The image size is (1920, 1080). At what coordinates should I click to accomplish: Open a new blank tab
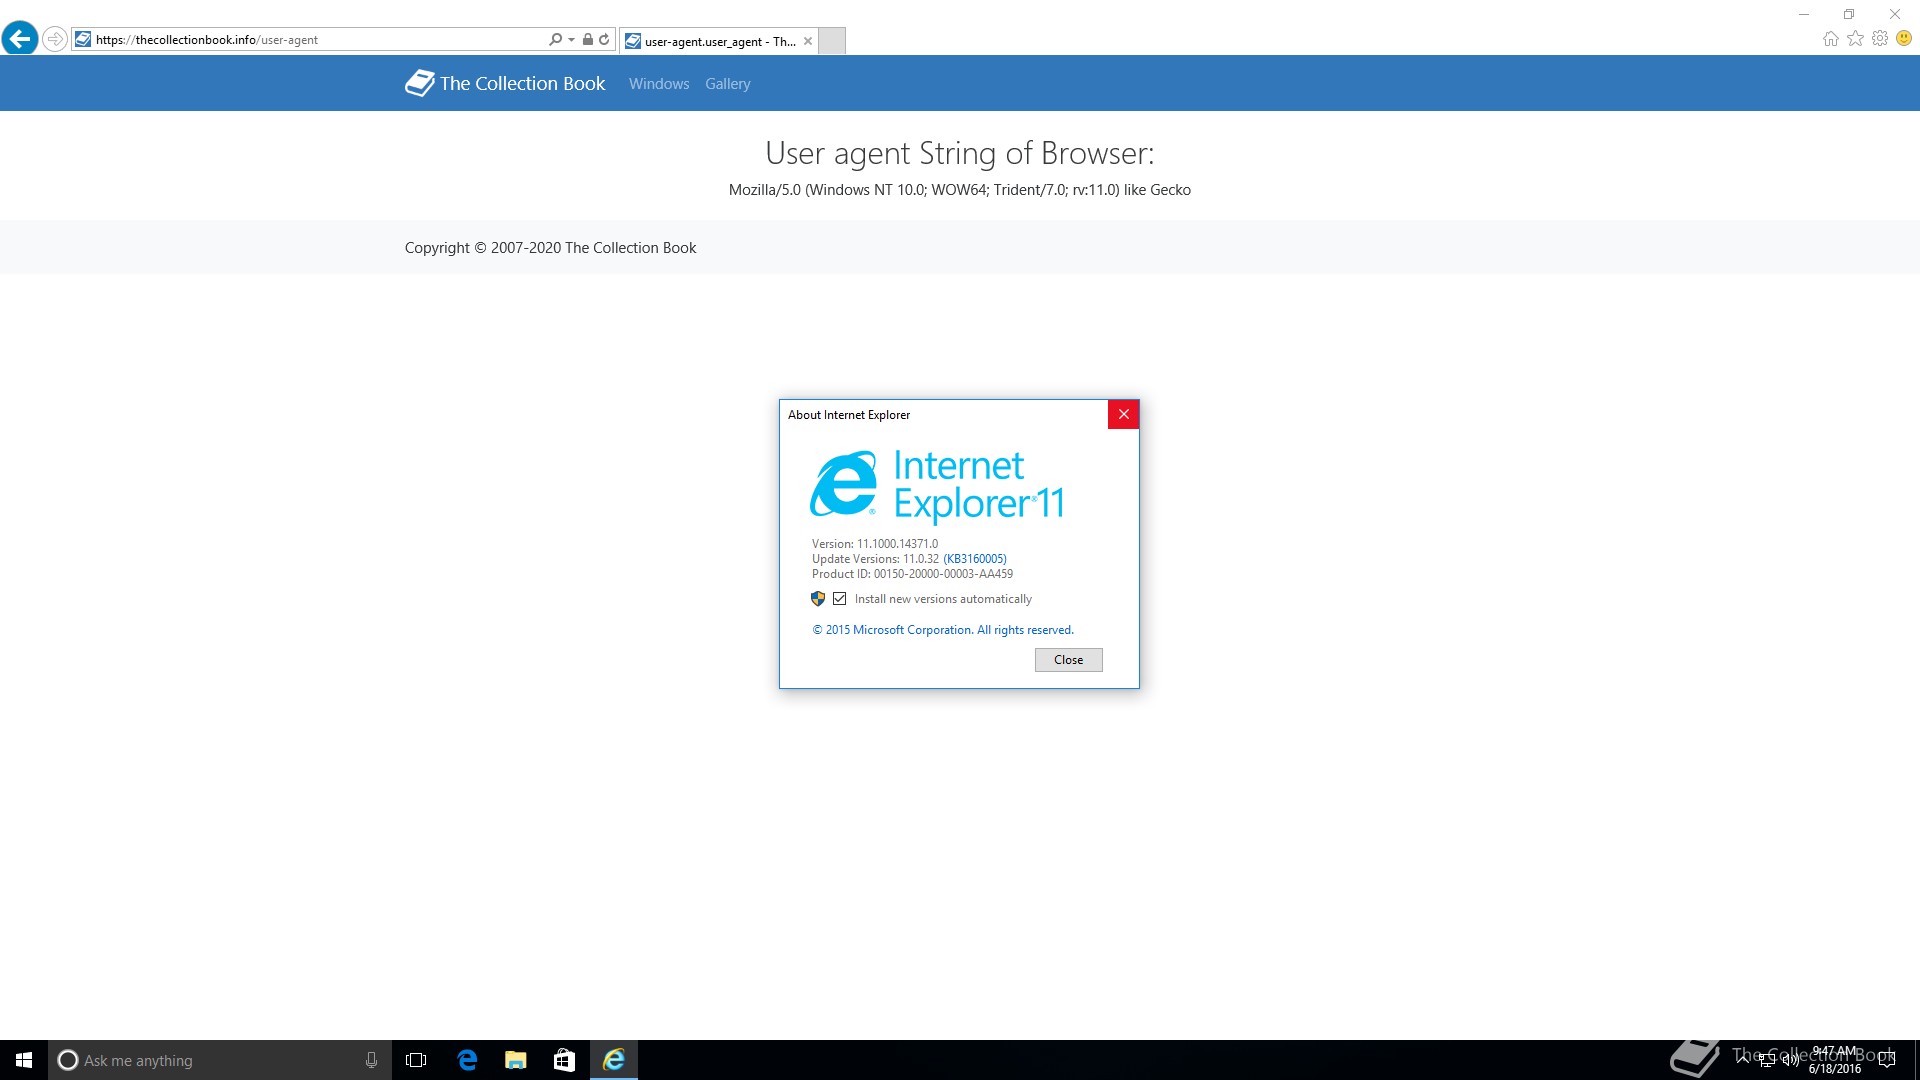832,41
